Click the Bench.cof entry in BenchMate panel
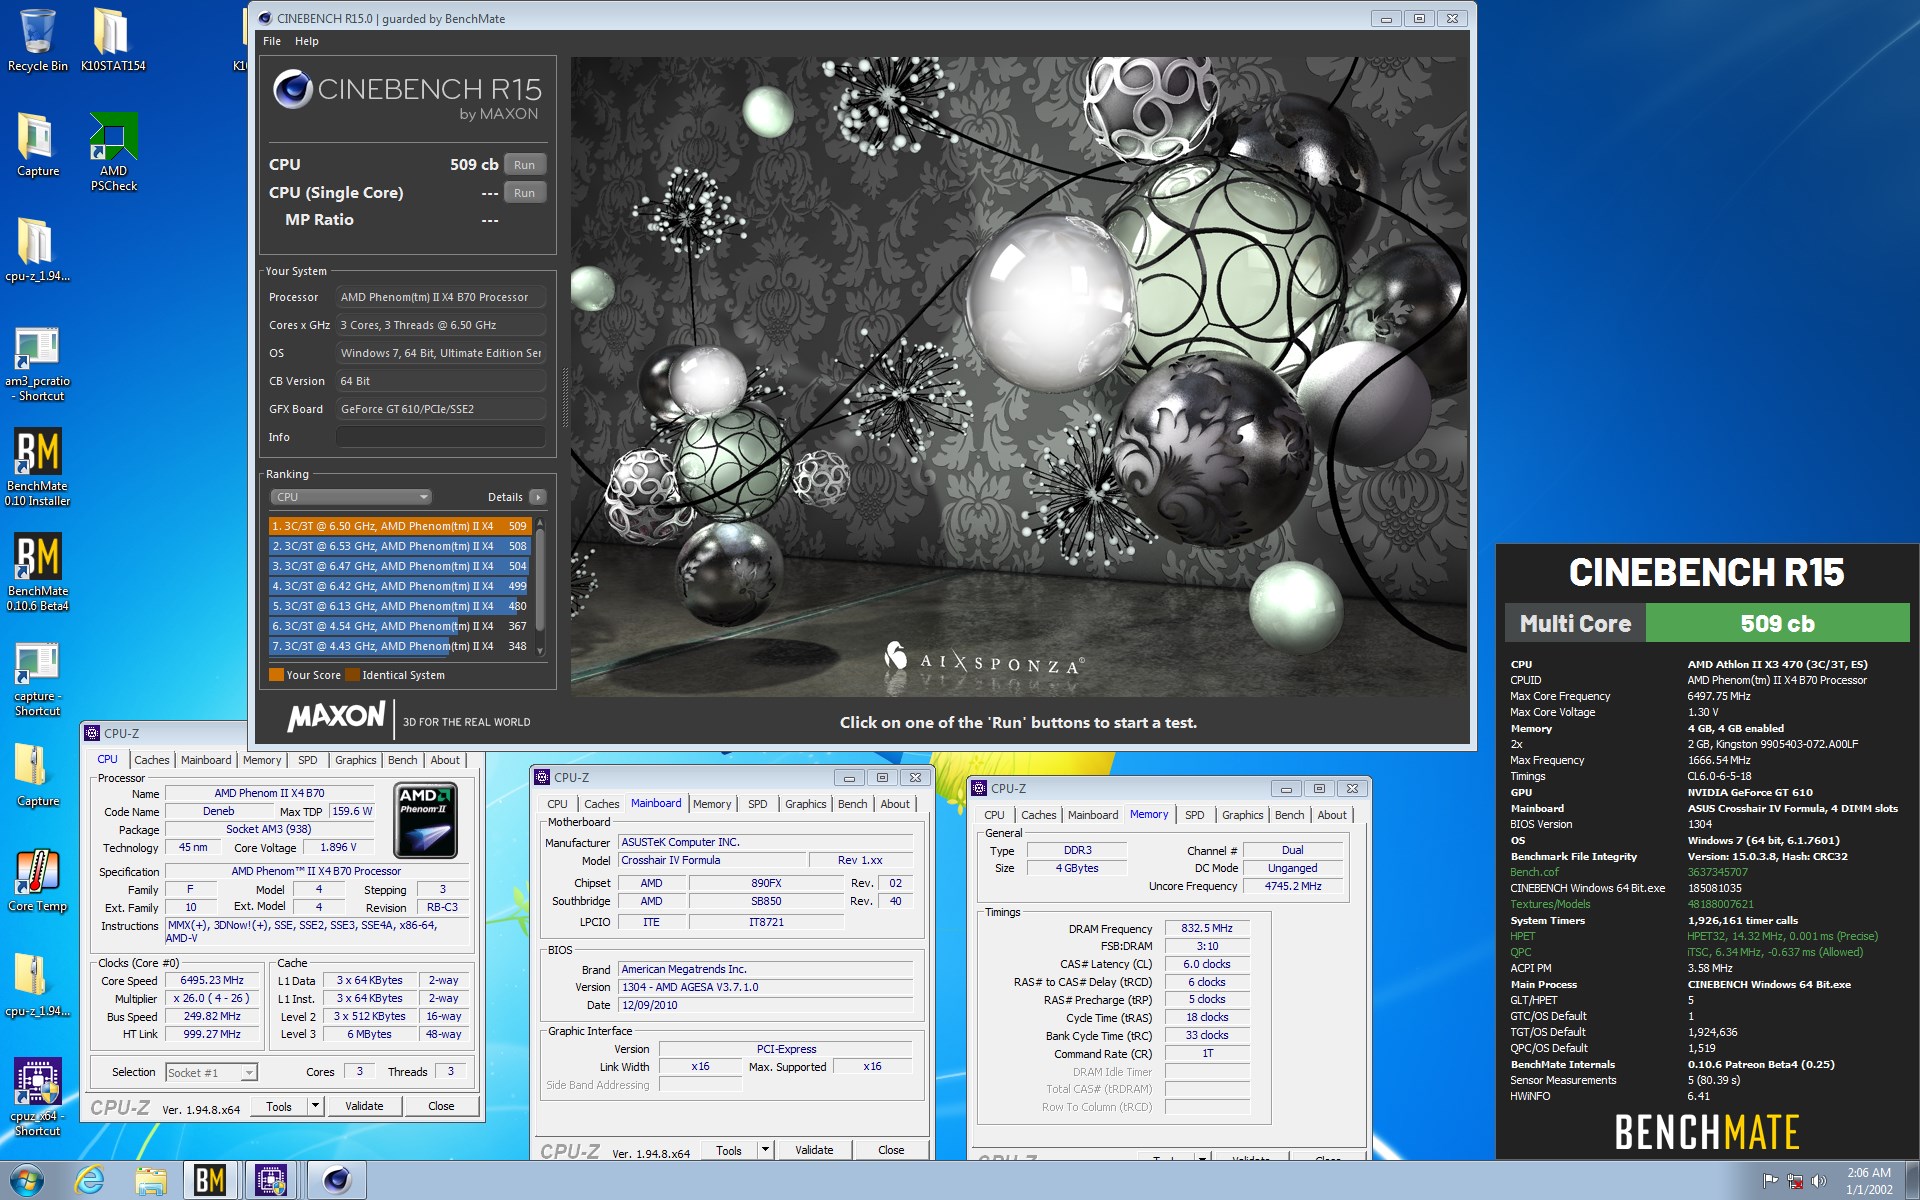The image size is (1920, 1200). pyautogui.click(x=1534, y=872)
